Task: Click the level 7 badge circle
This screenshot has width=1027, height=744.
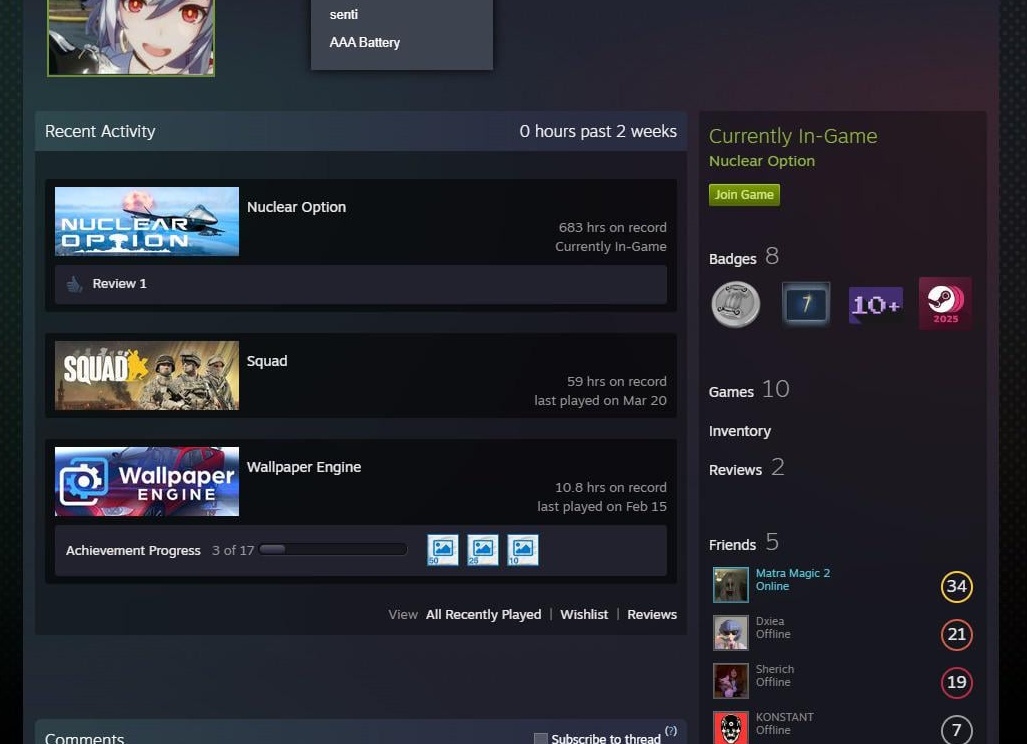Action: [x=956, y=730]
